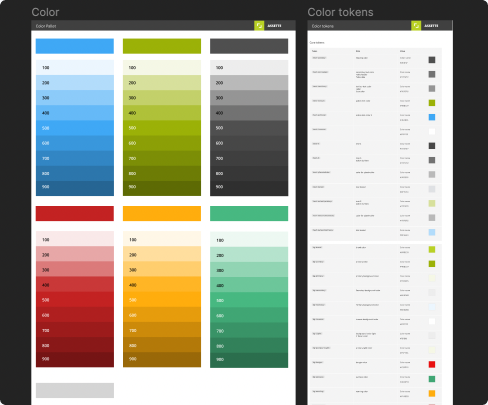Pick the blue 700 swatch
Screen dimensions: 488x405
(x=75, y=158)
